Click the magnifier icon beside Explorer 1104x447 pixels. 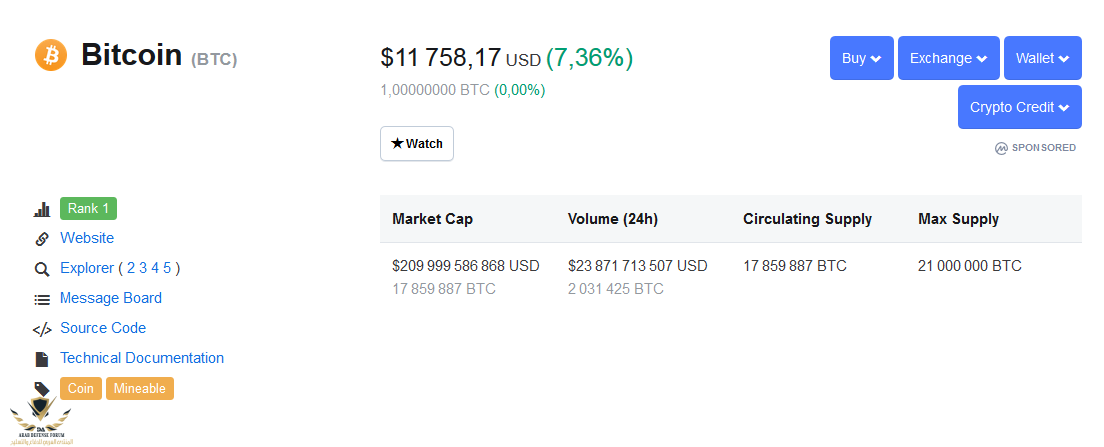[42, 269]
